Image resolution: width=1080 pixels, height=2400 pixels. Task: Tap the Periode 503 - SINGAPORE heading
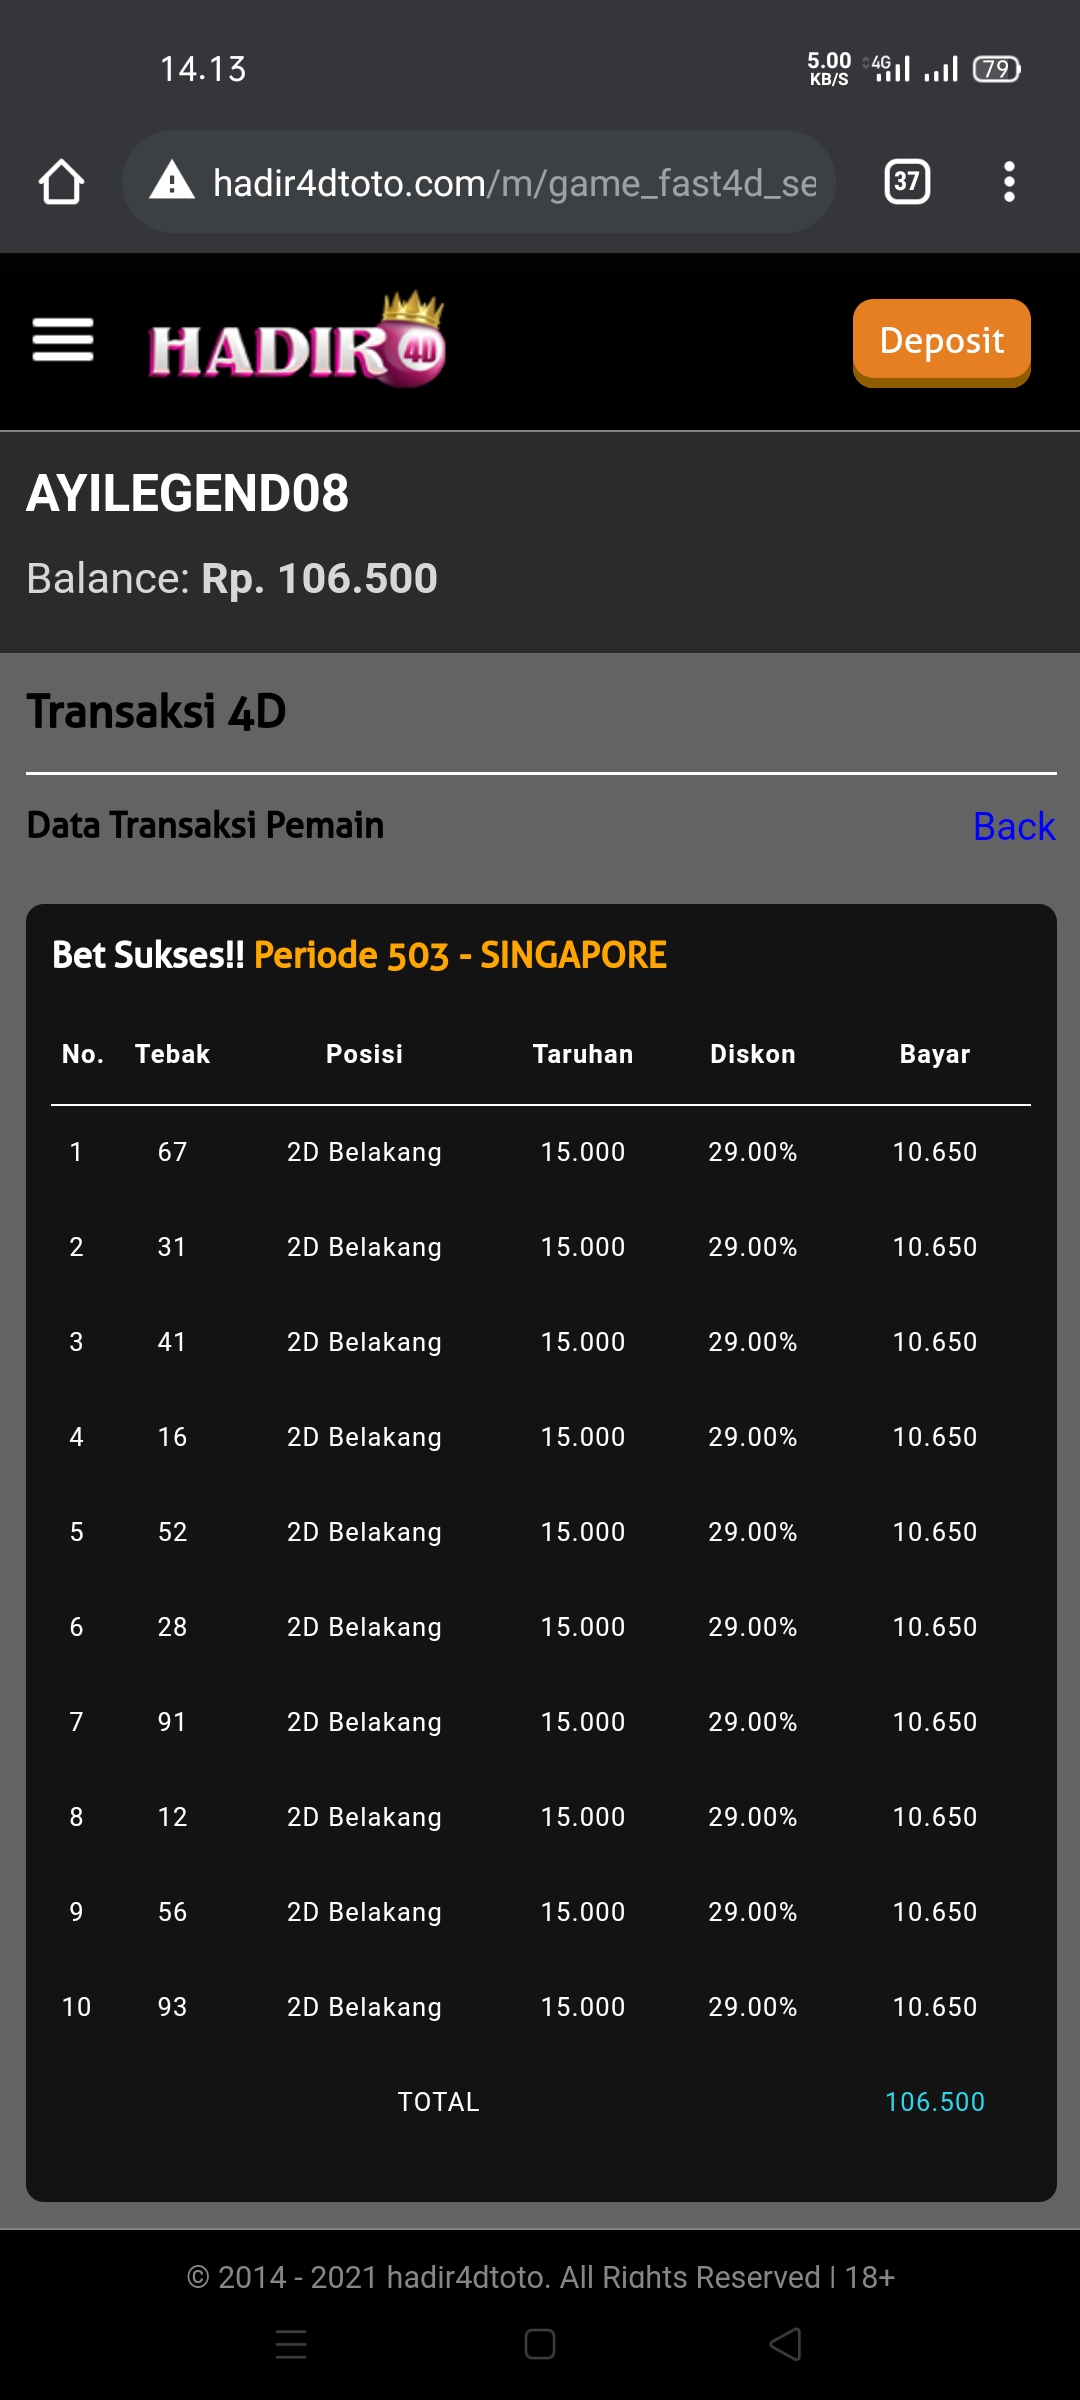point(460,955)
